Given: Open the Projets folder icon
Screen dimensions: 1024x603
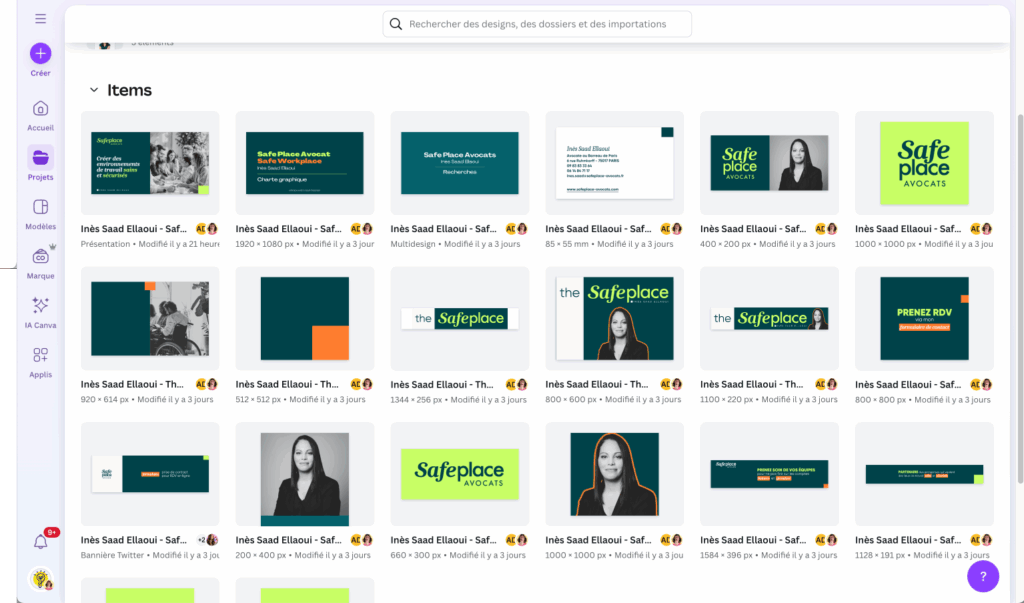Looking at the screenshot, I should coord(40,157).
